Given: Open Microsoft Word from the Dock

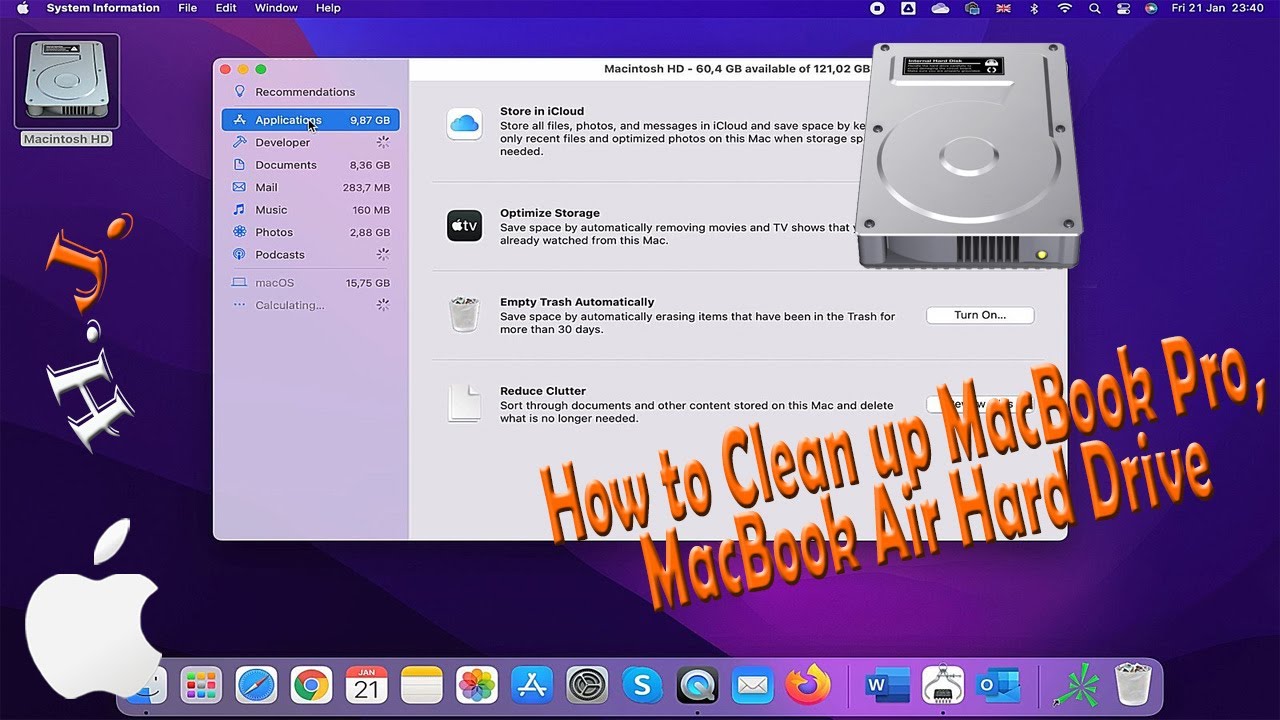Looking at the screenshot, I should pos(888,686).
